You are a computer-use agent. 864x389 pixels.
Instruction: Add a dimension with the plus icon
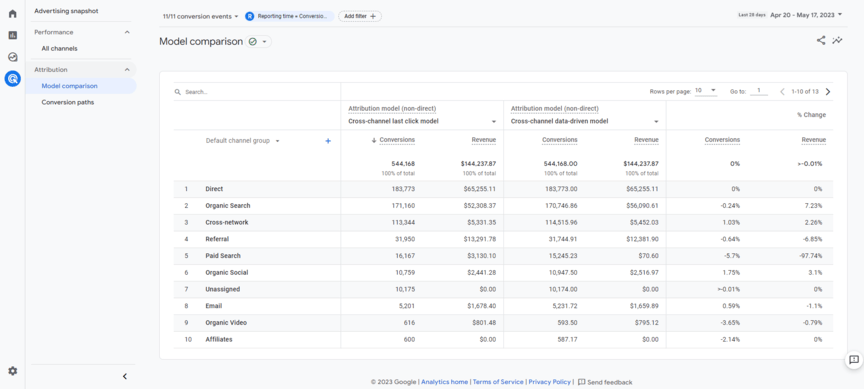pyautogui.click(x=328, y=141)
